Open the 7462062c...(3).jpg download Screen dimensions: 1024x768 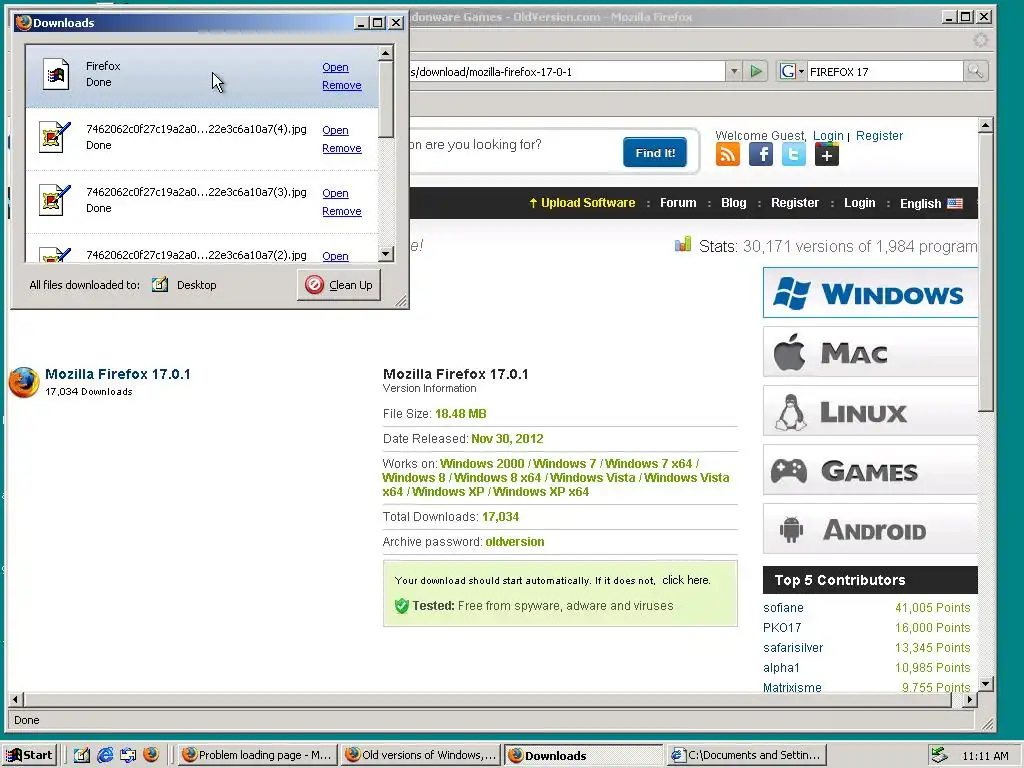tap(335, 193)
